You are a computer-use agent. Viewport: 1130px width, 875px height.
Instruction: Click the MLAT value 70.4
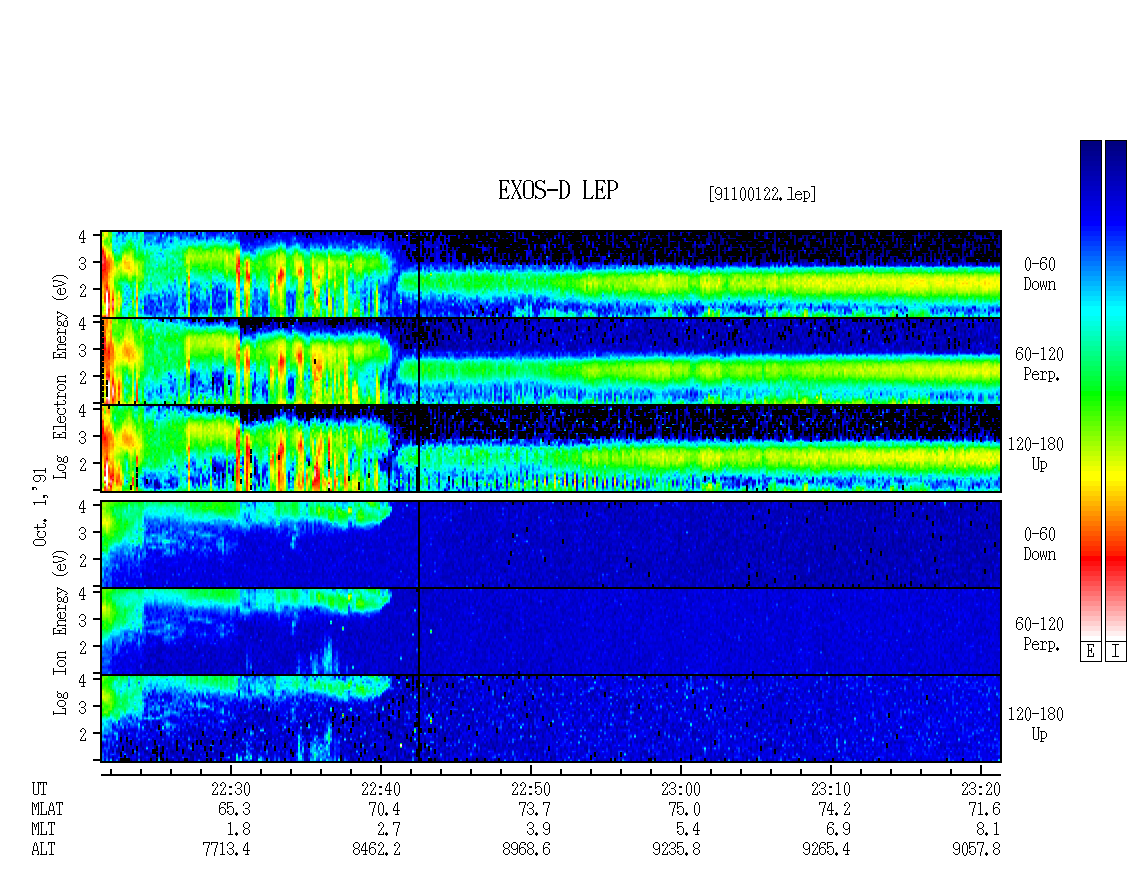[x=384, y=809]
